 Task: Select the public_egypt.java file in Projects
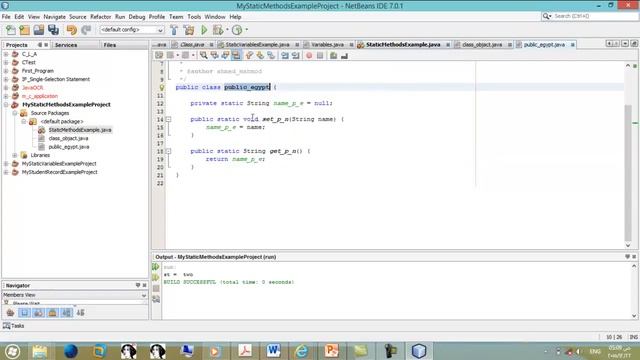pos(69,147)
